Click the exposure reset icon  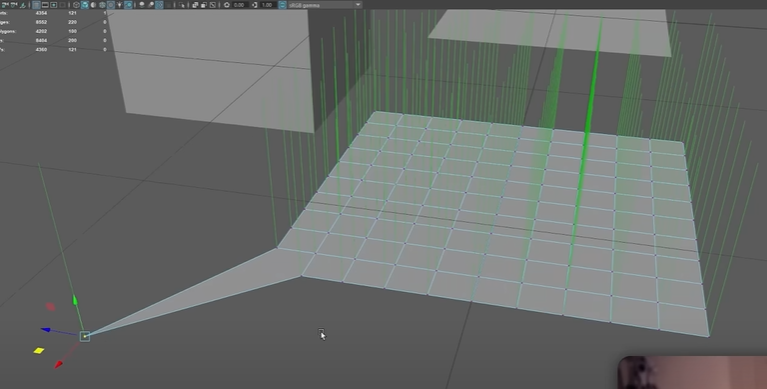point(226,5)
